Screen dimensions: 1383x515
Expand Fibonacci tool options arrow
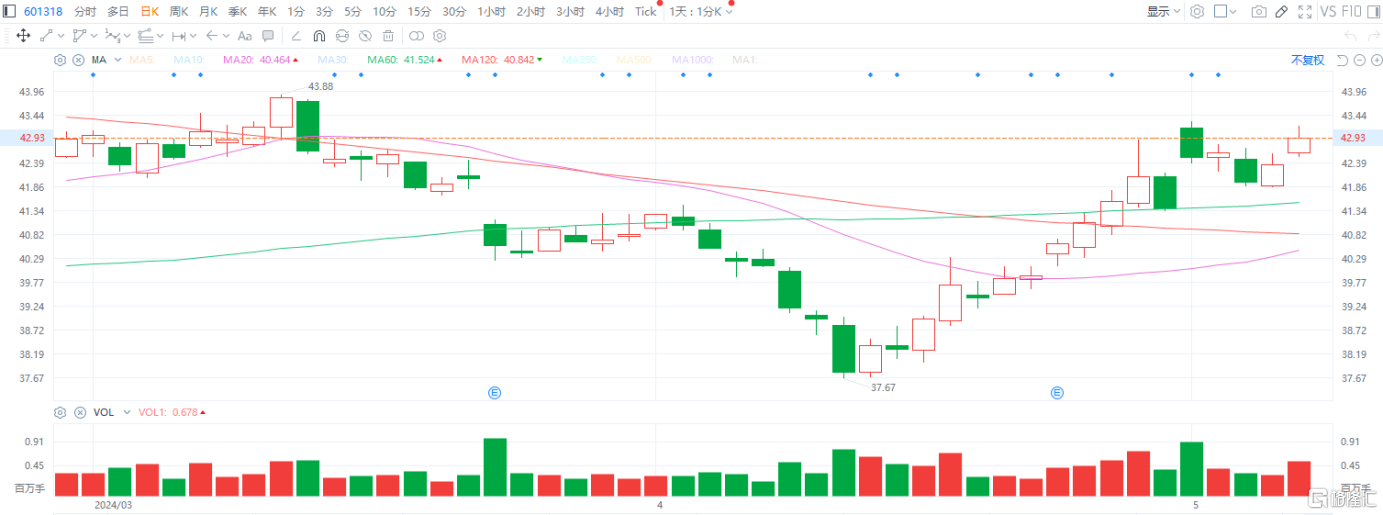coord(160,36)
